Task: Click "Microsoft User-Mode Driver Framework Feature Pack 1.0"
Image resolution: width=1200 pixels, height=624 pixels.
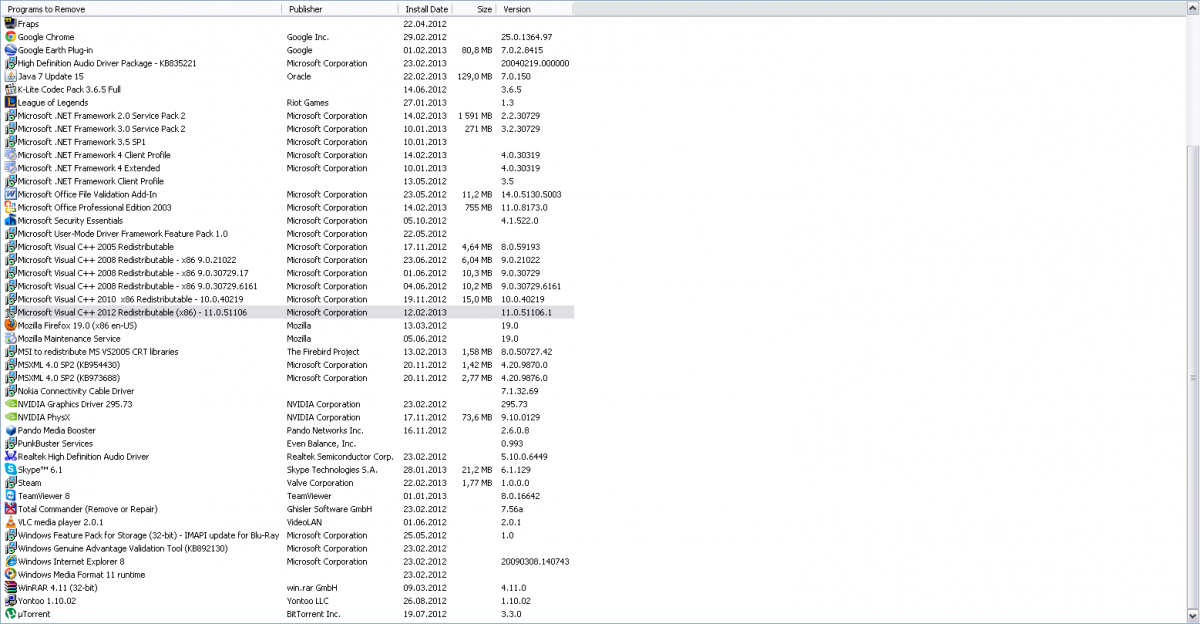Action: tap(123, 234)
